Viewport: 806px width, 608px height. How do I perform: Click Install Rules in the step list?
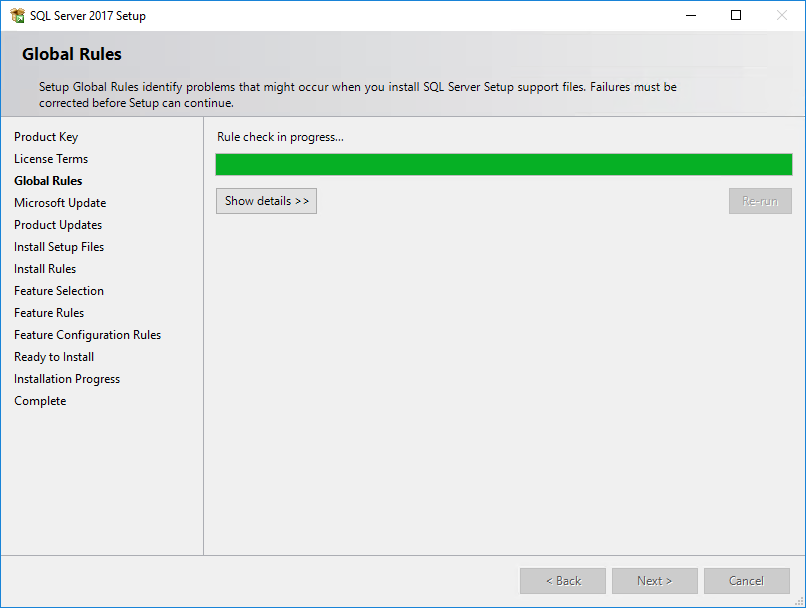pos(45,269)
